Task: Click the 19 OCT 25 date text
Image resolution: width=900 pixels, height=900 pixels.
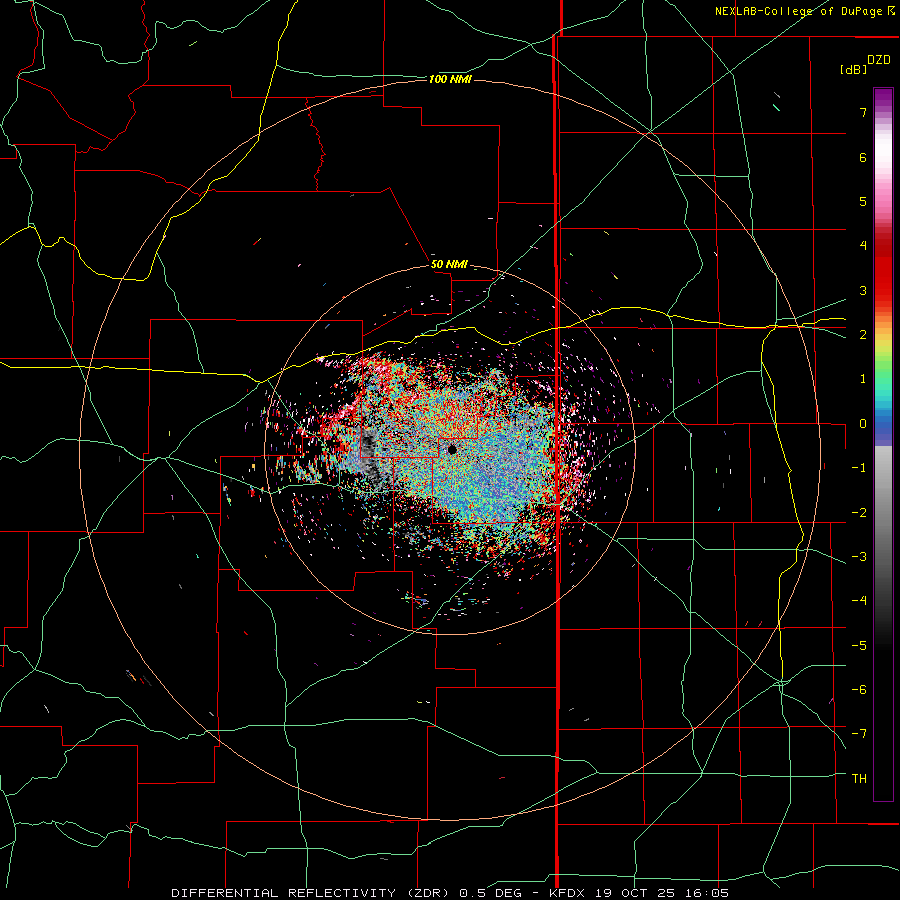Action: [637, 893]
